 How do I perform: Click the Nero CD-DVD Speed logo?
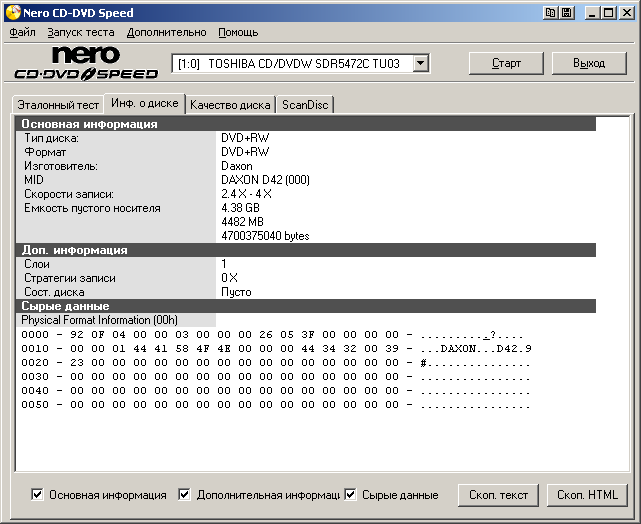click(x=86, y=63)
